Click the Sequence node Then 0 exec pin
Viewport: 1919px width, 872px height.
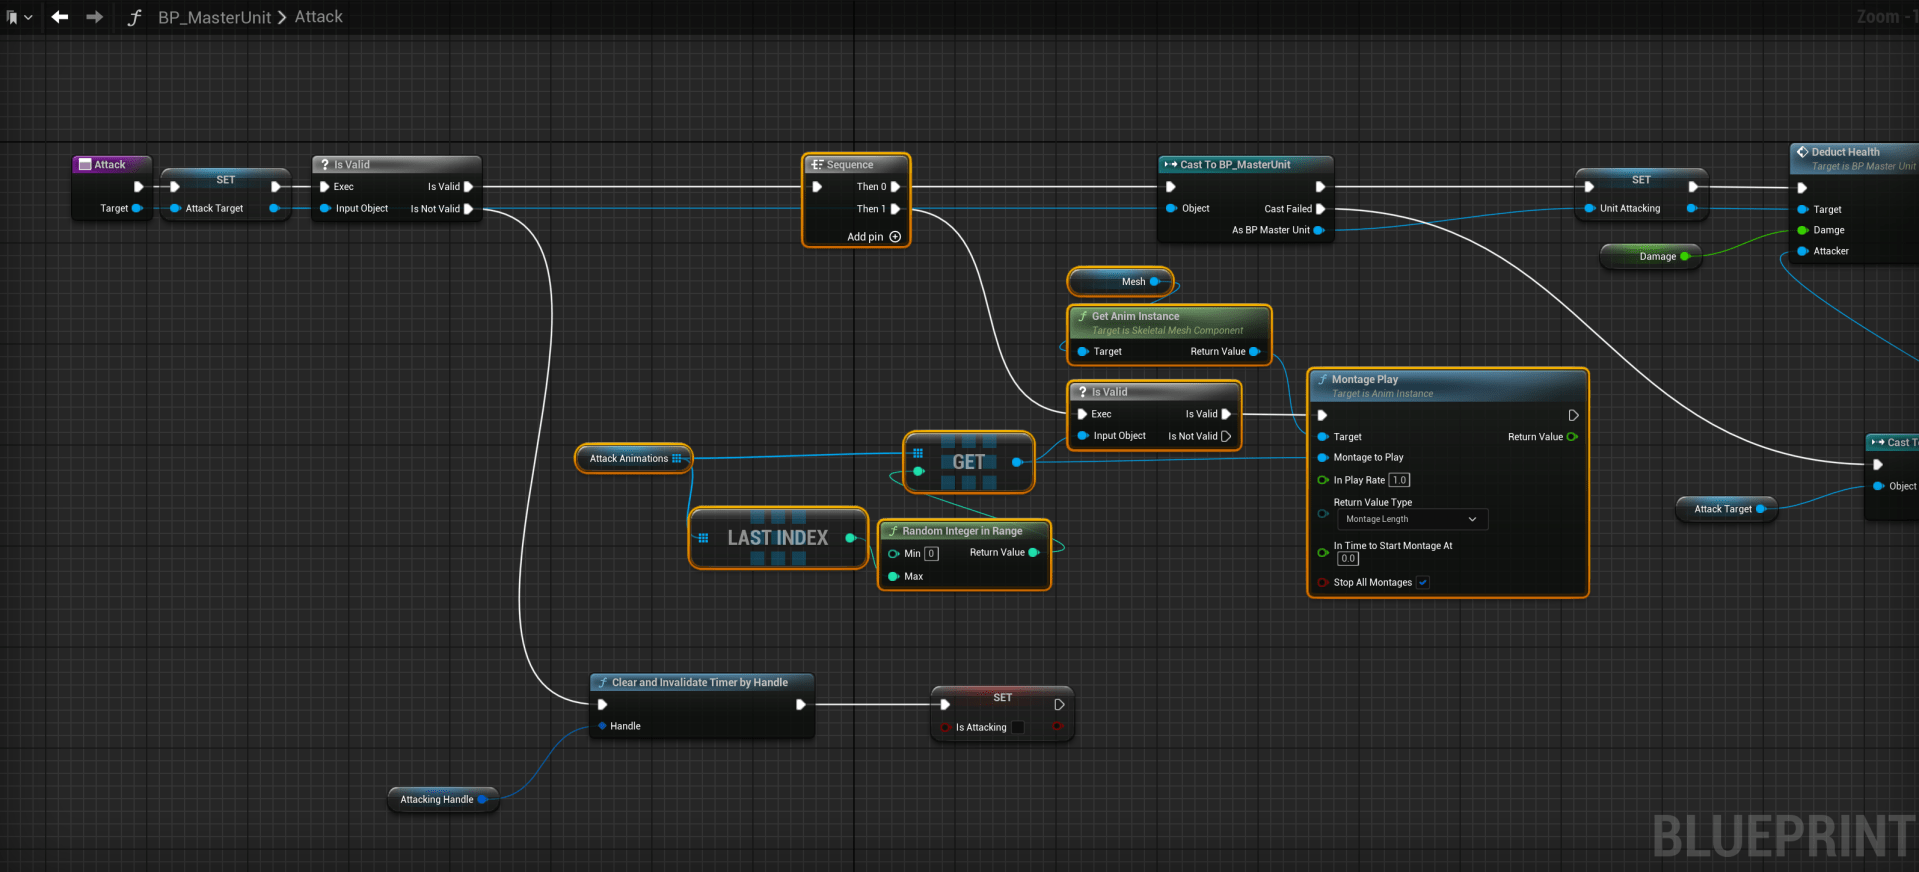point(895,187)
